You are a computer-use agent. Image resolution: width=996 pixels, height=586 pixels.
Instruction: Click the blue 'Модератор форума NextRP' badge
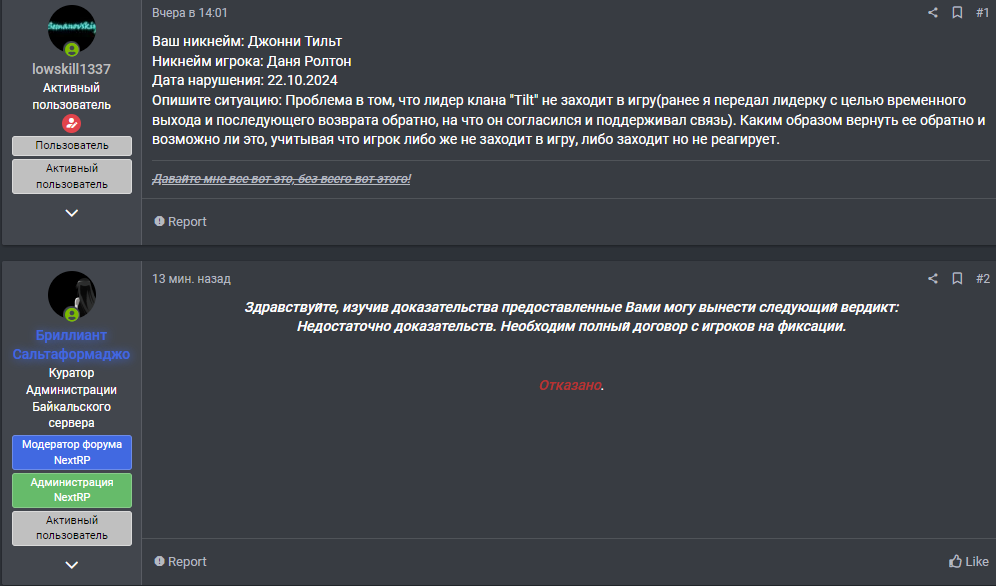pyautogui.click(x=71, y=452)
